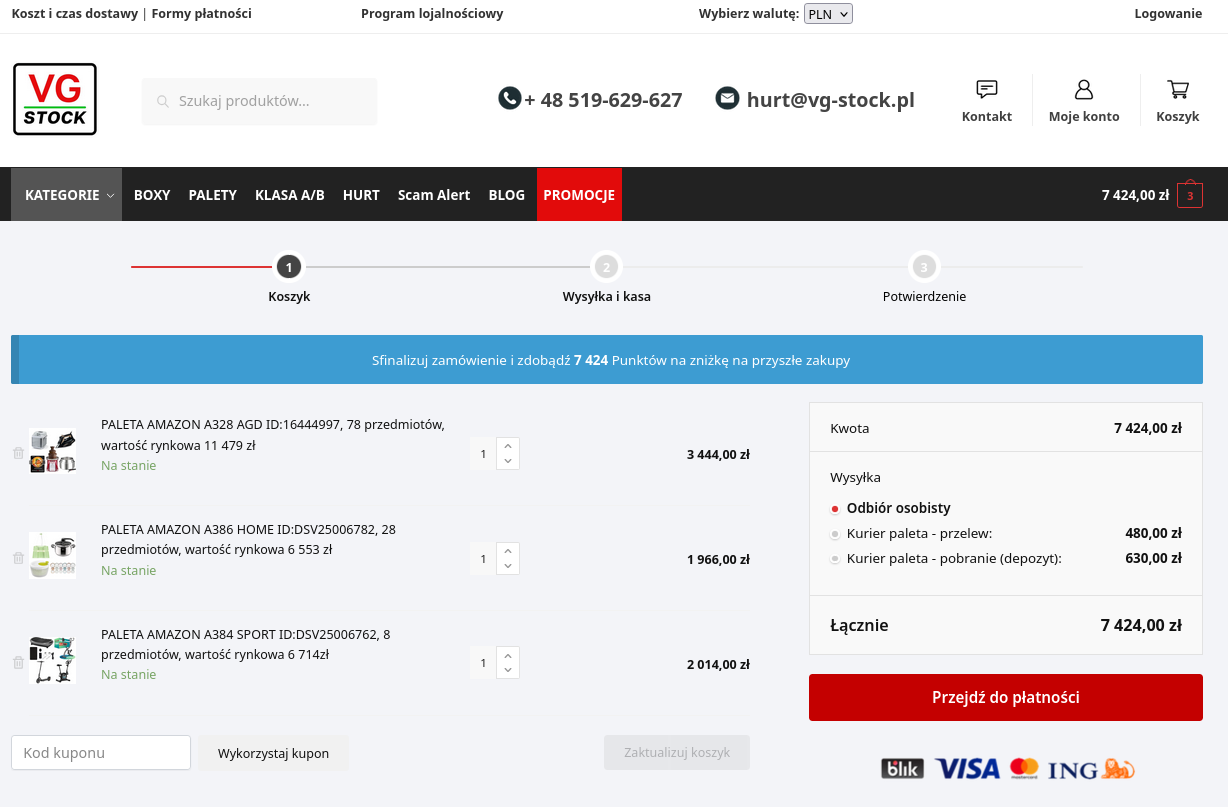Click quantity field for PALETA A386 HOME
Image resolution: width=1228 pixels, height=807 pixels.
click(483, 559)
